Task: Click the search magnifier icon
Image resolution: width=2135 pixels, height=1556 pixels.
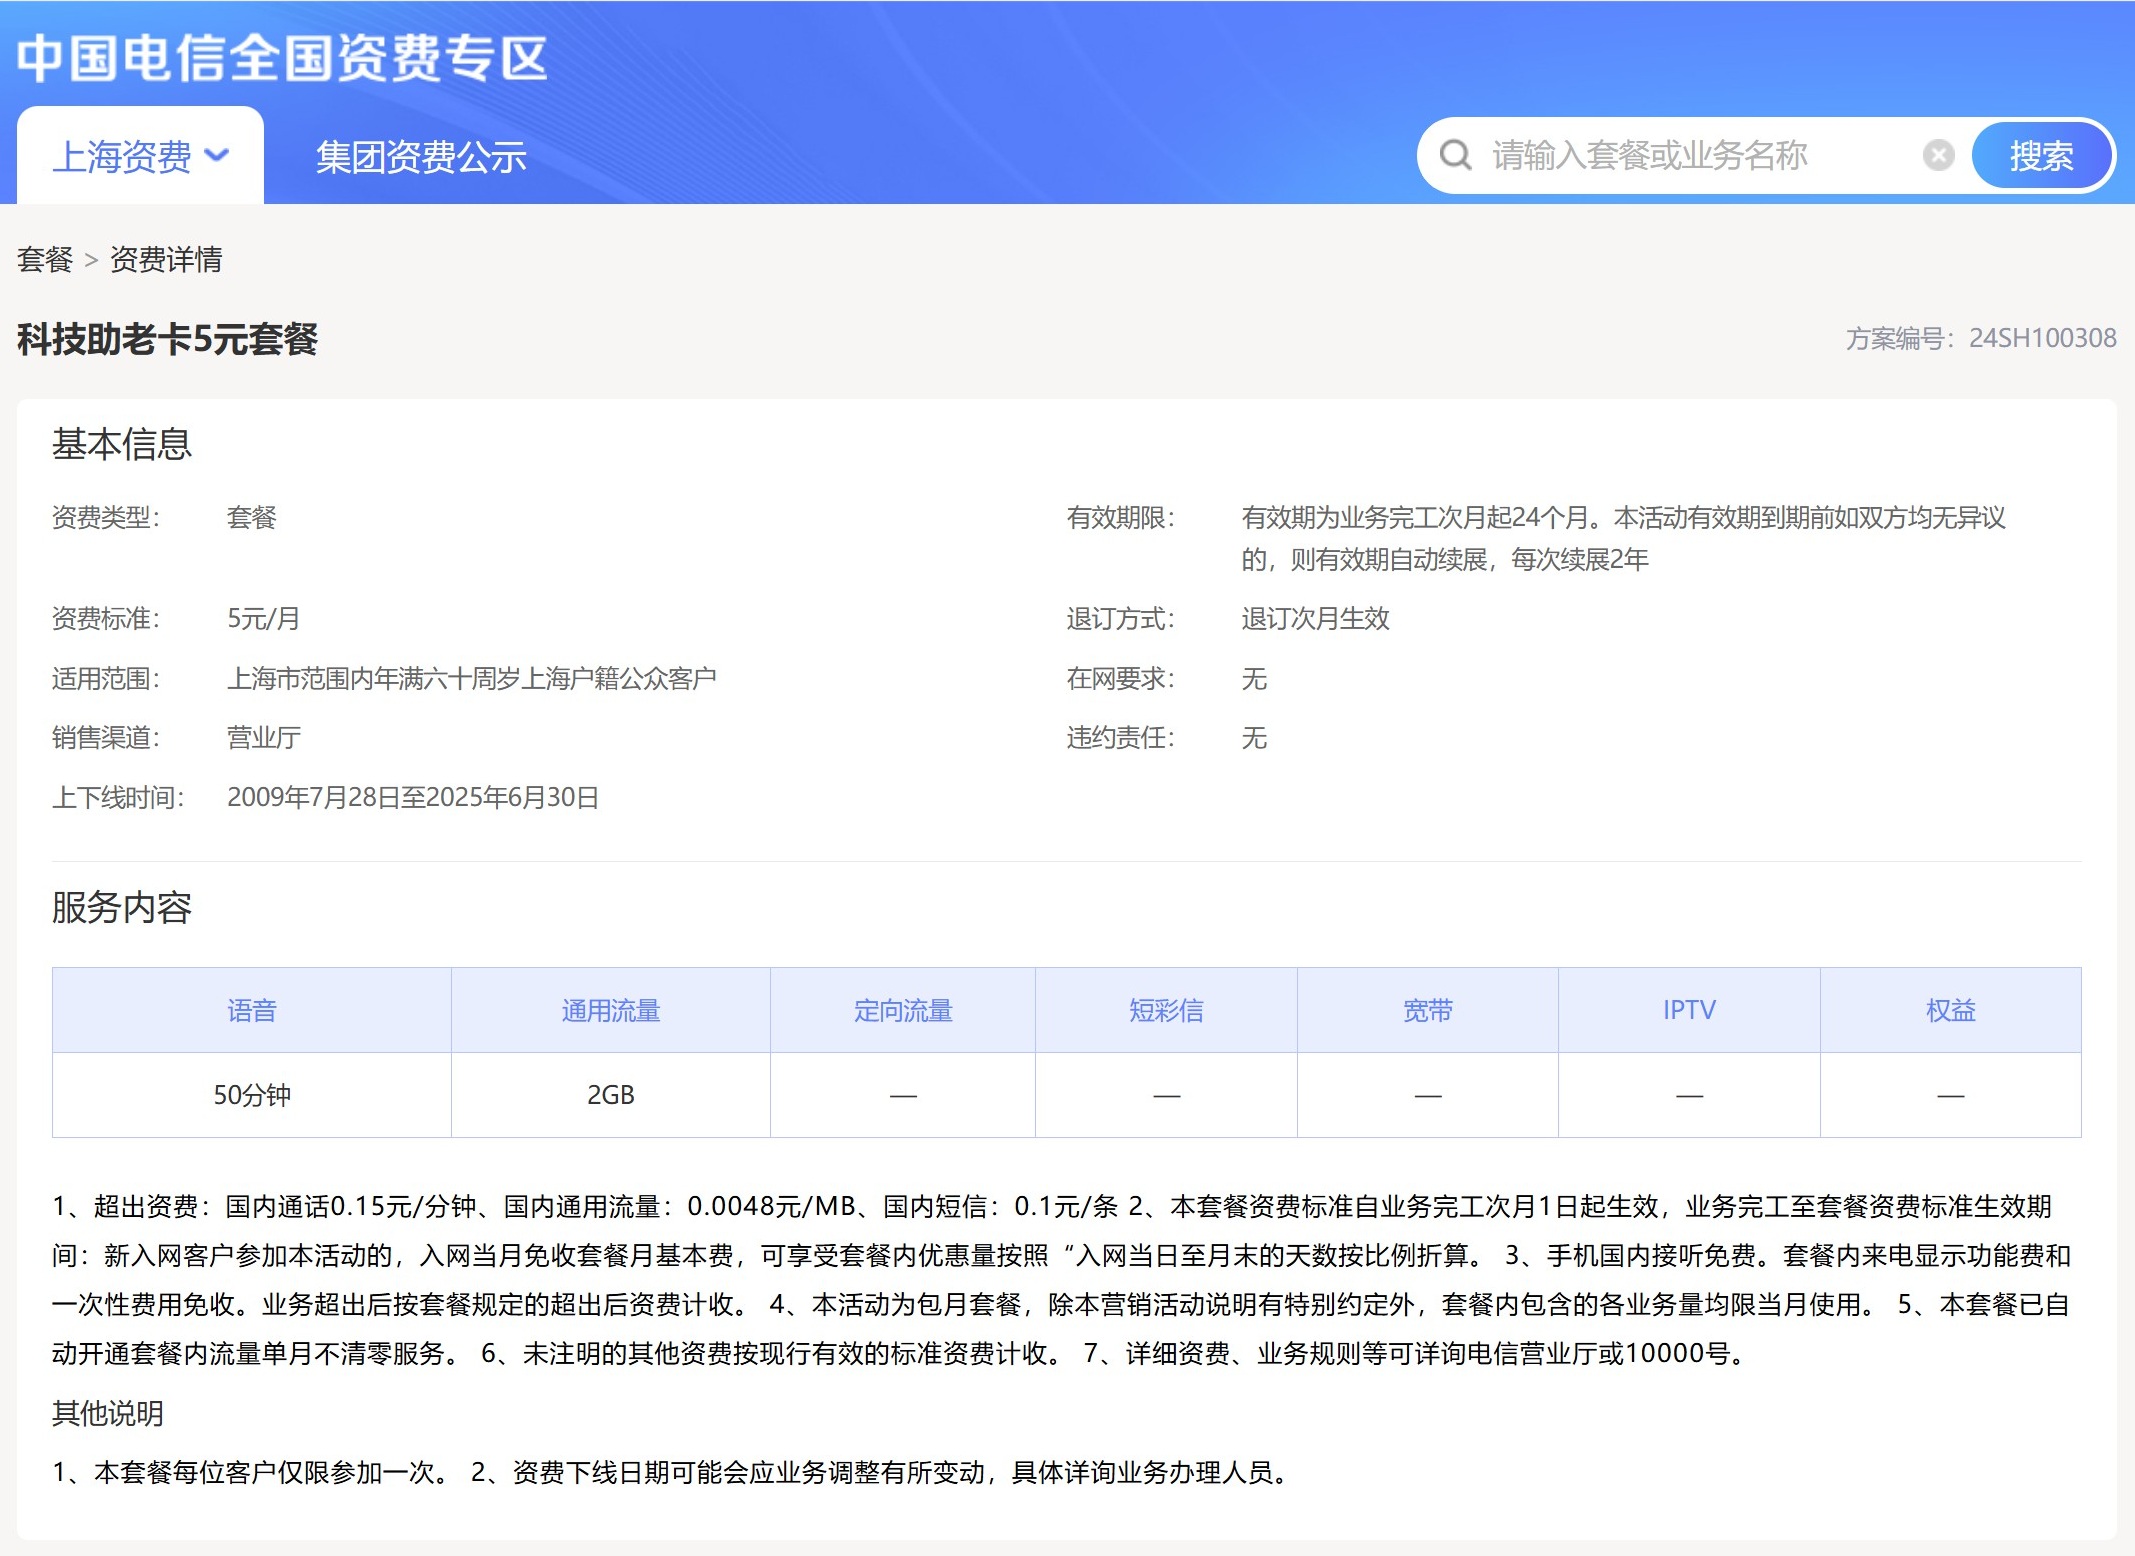Action: click(1455, 155)
